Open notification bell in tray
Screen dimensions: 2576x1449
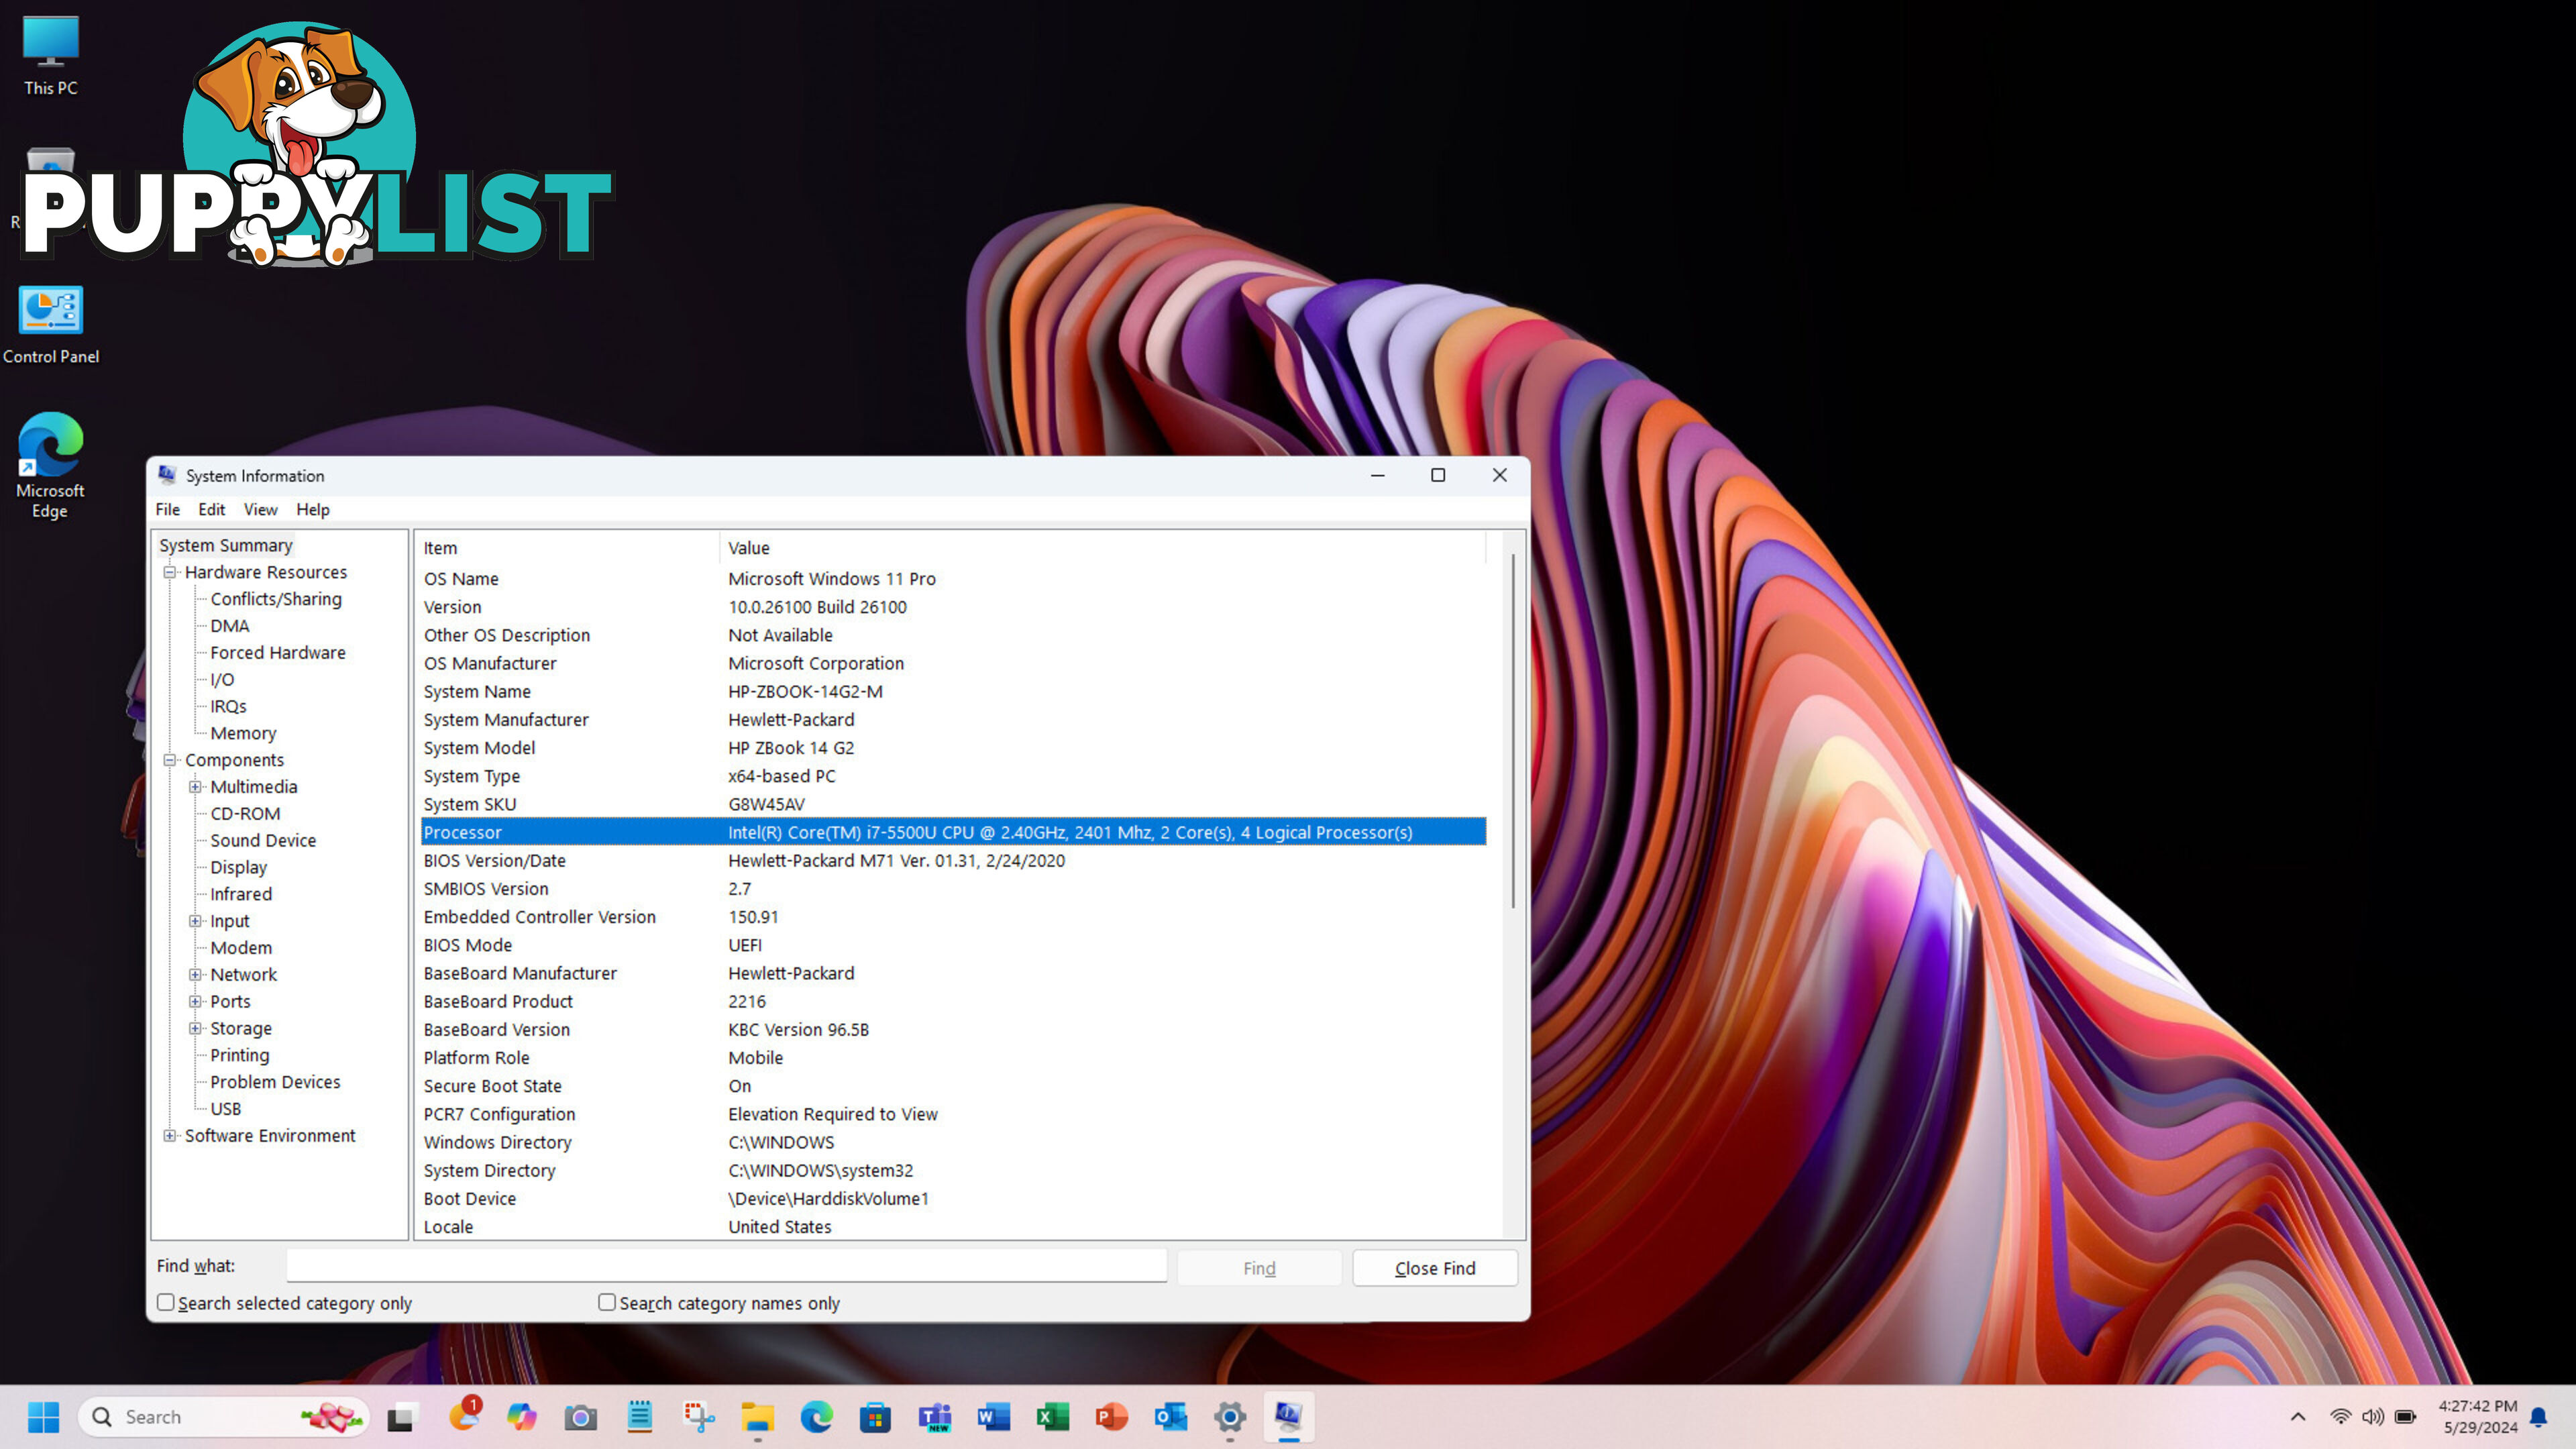pyautogui.click(x=2538, y=1417)
